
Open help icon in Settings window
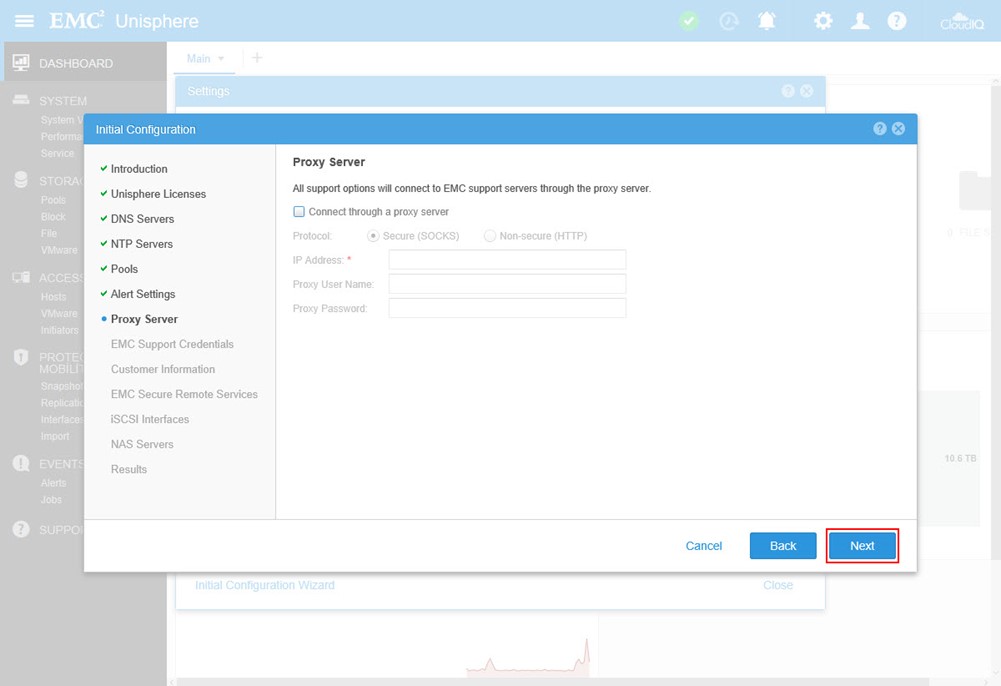(788, 91)
